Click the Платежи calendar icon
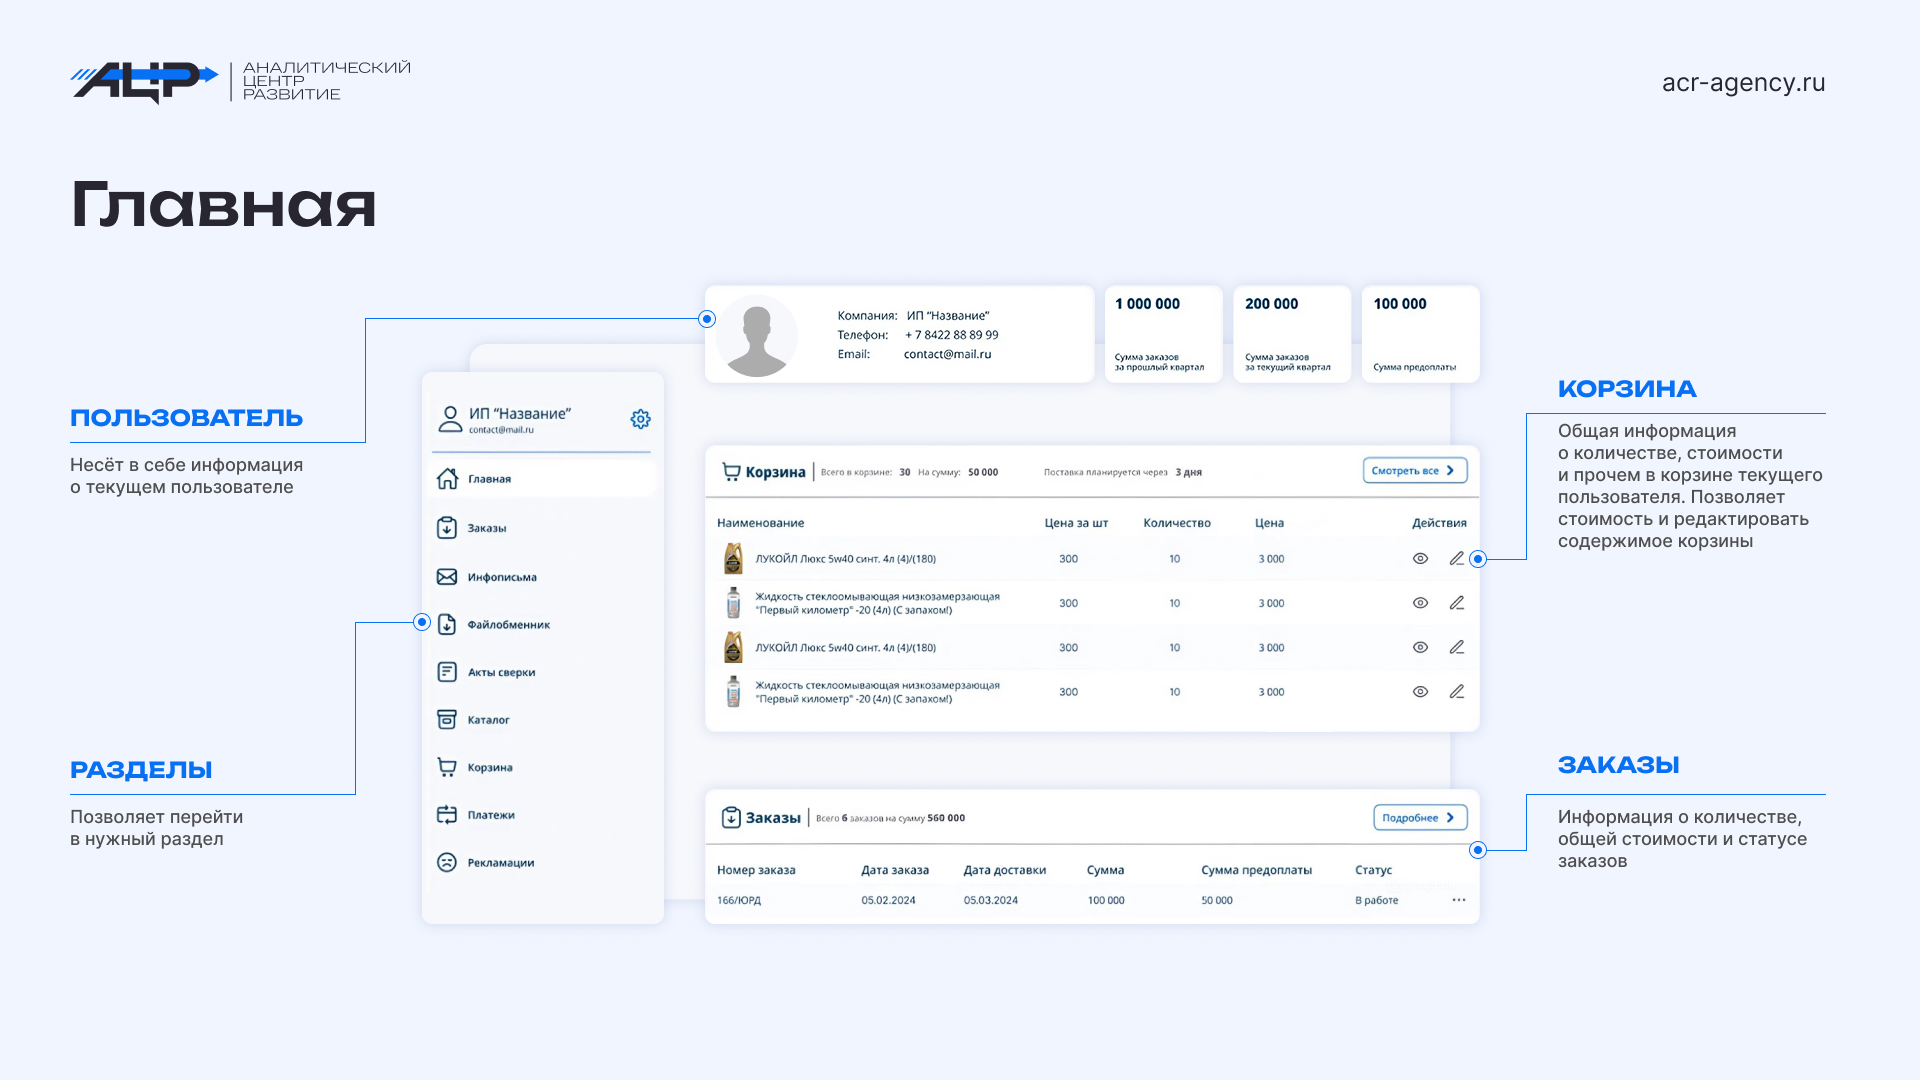The image size is (1920, 1080). [447, 815]
